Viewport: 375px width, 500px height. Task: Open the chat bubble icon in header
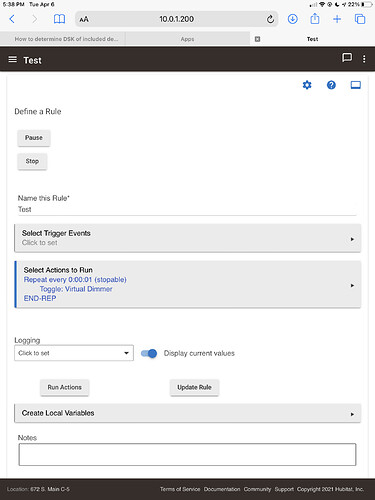[347, 58]
